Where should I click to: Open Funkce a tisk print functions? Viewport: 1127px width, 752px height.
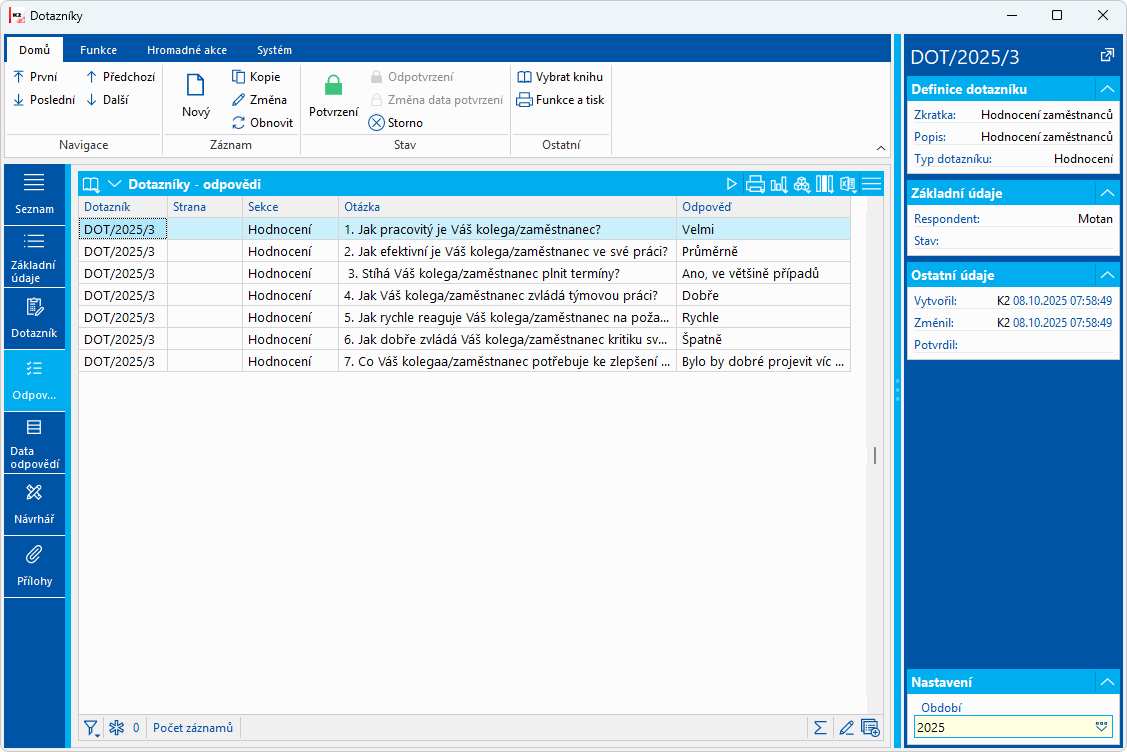[561, 100]
